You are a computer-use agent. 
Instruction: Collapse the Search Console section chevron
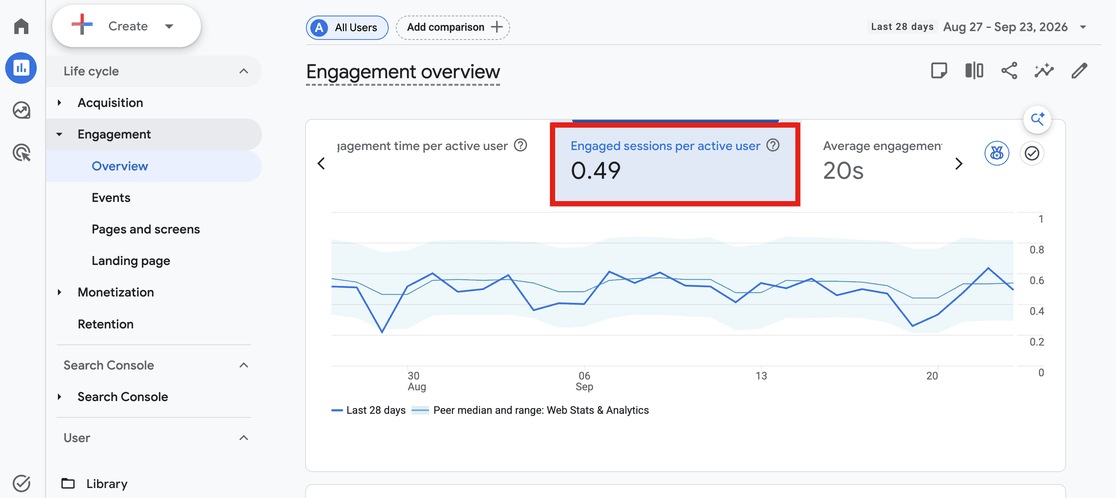[243, 365]
